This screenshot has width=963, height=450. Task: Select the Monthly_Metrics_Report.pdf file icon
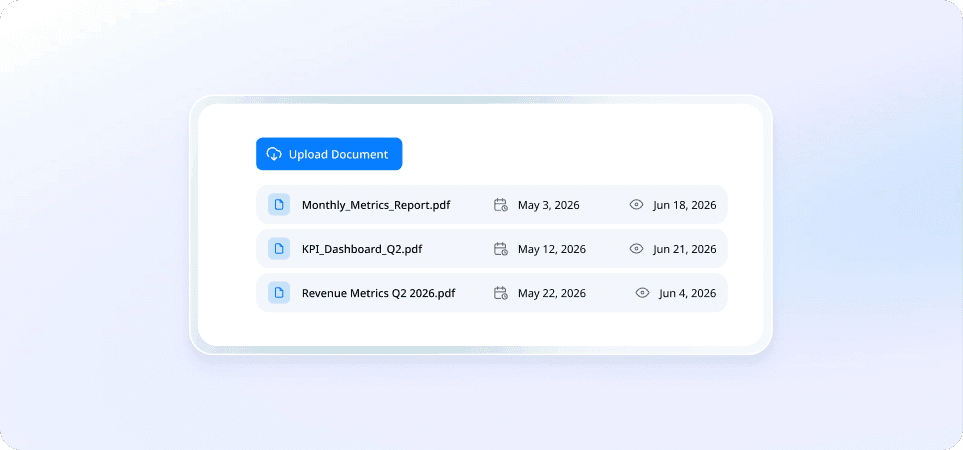point(279,204)
